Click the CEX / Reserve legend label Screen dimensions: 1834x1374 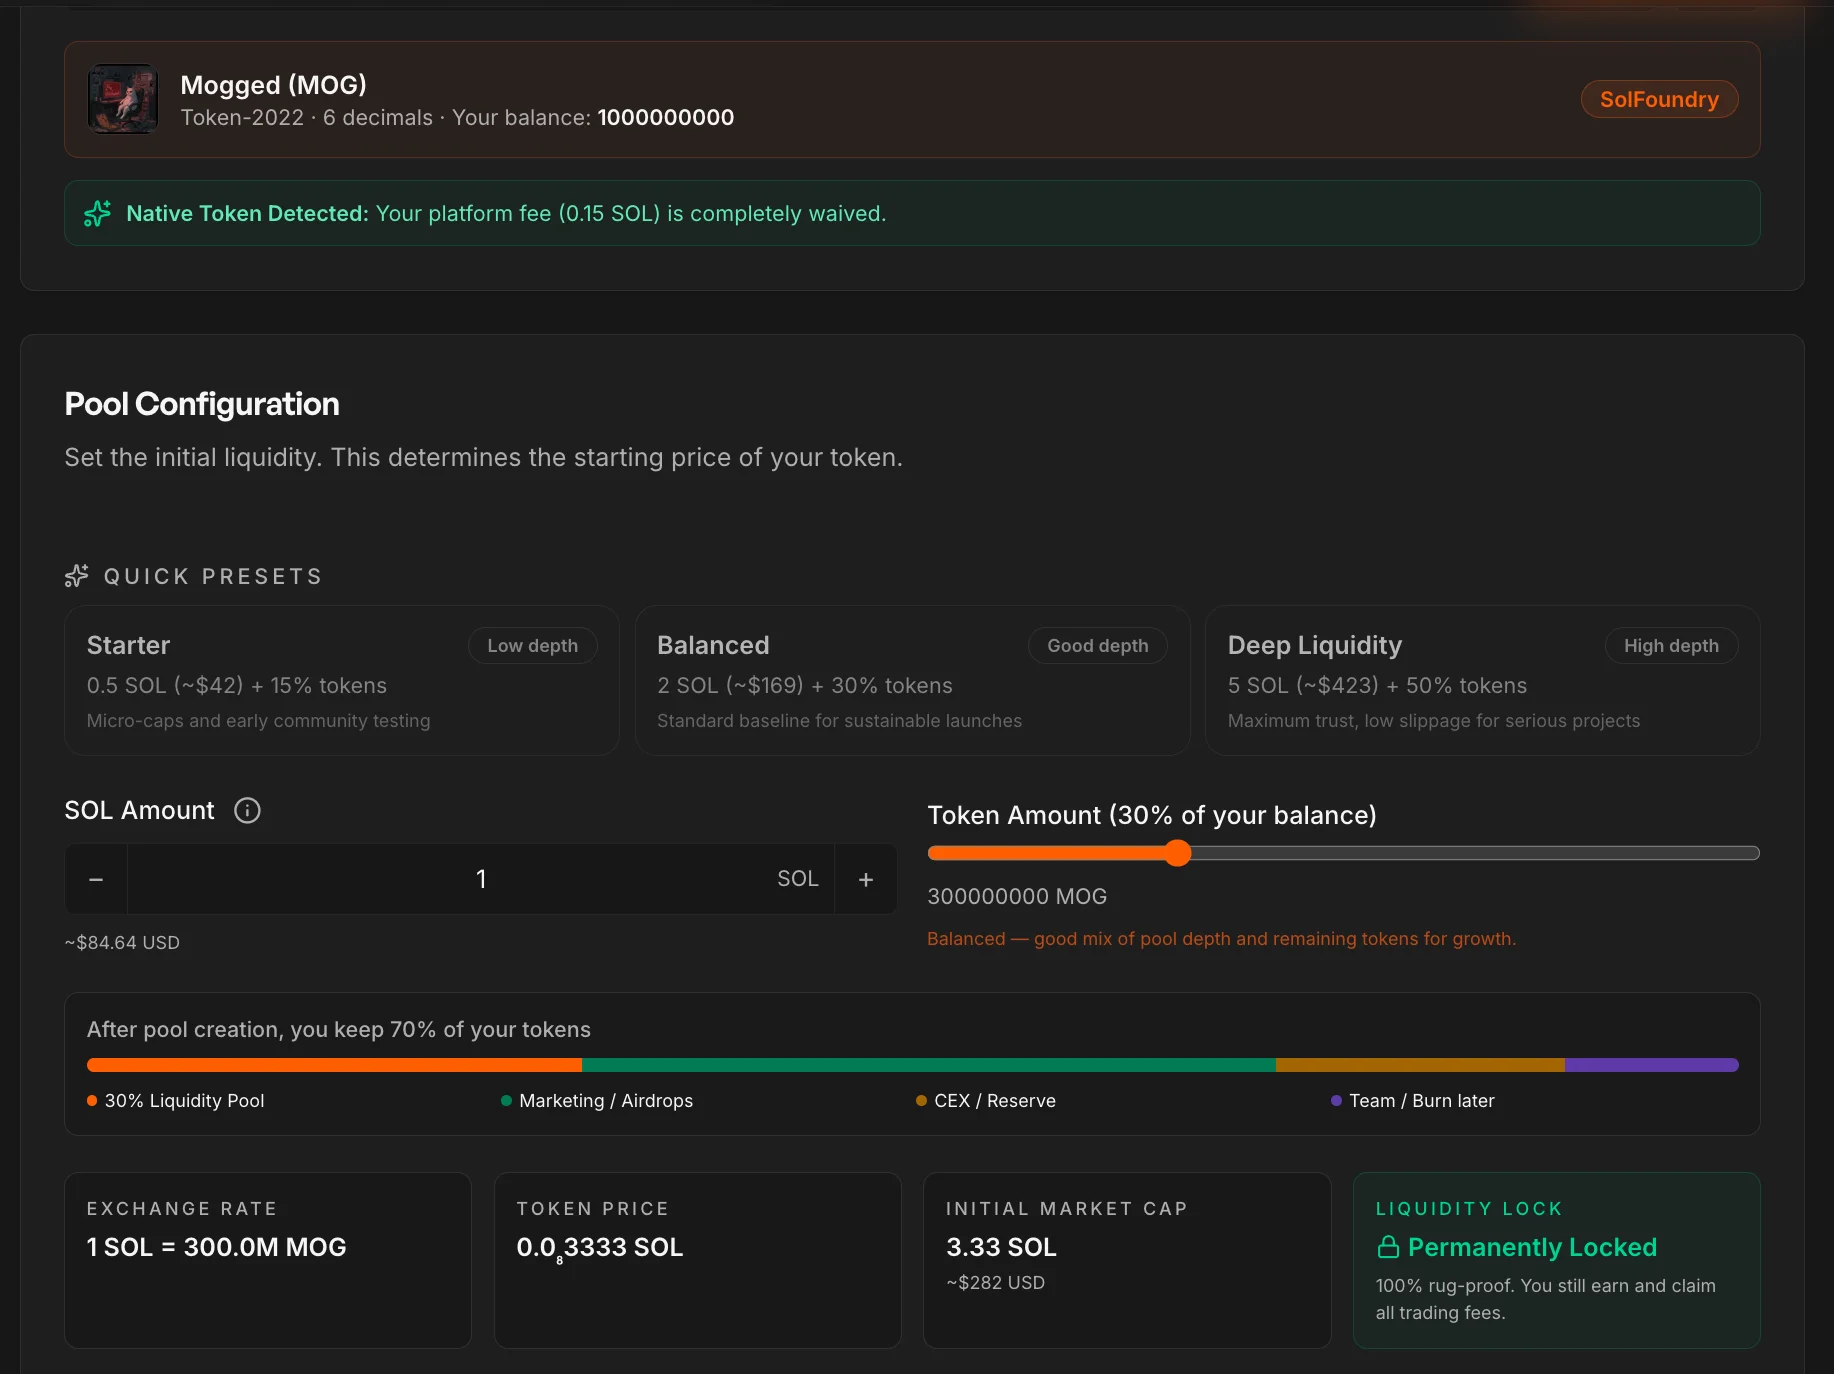(x=995, y=1100)
